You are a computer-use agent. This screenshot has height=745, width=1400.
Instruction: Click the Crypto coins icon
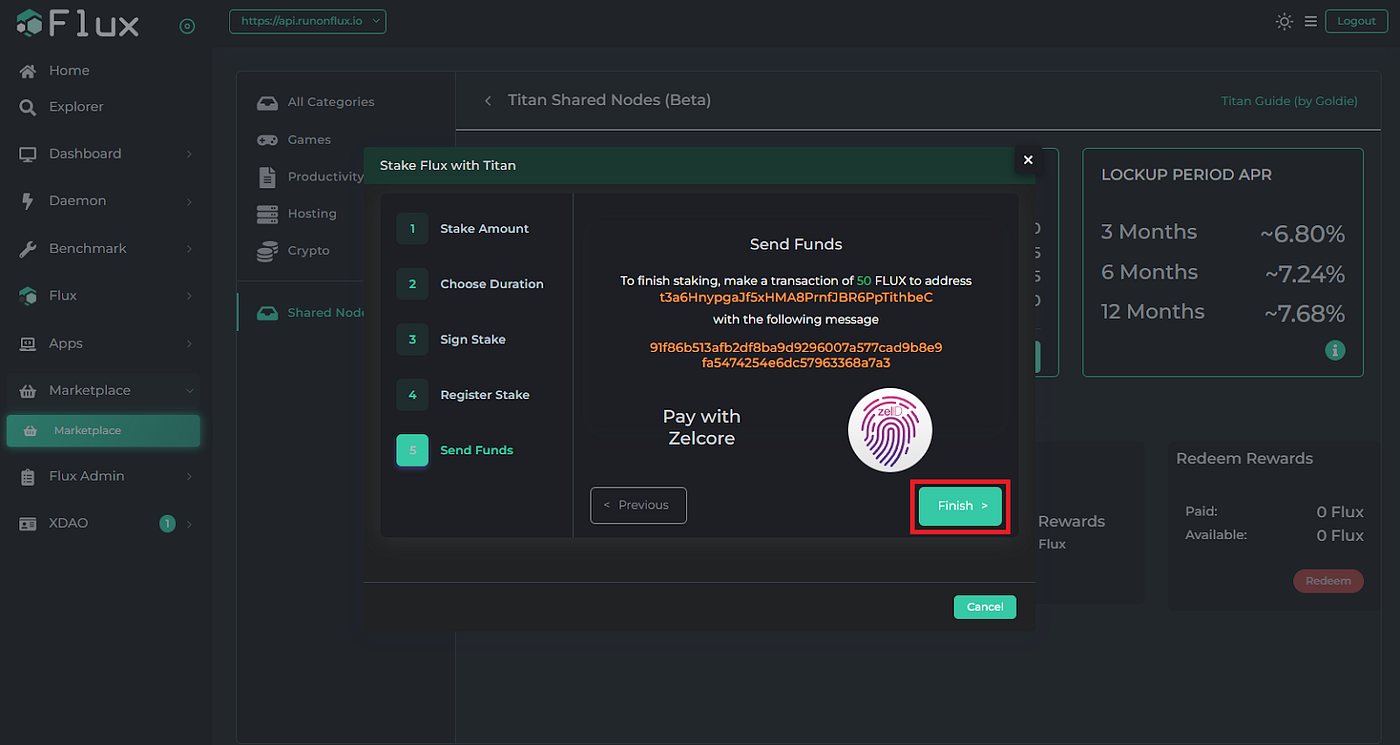[x=267, y=251]
